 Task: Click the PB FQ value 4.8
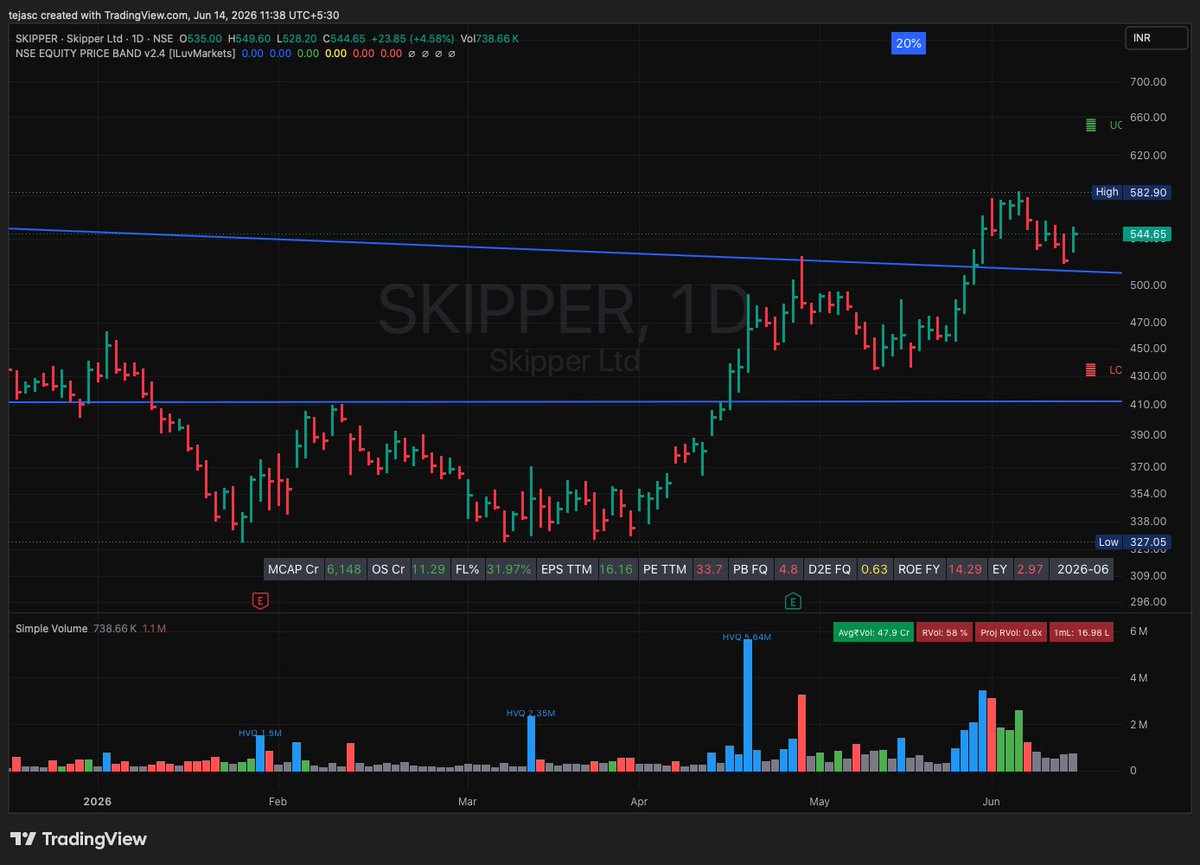(788, 569)
